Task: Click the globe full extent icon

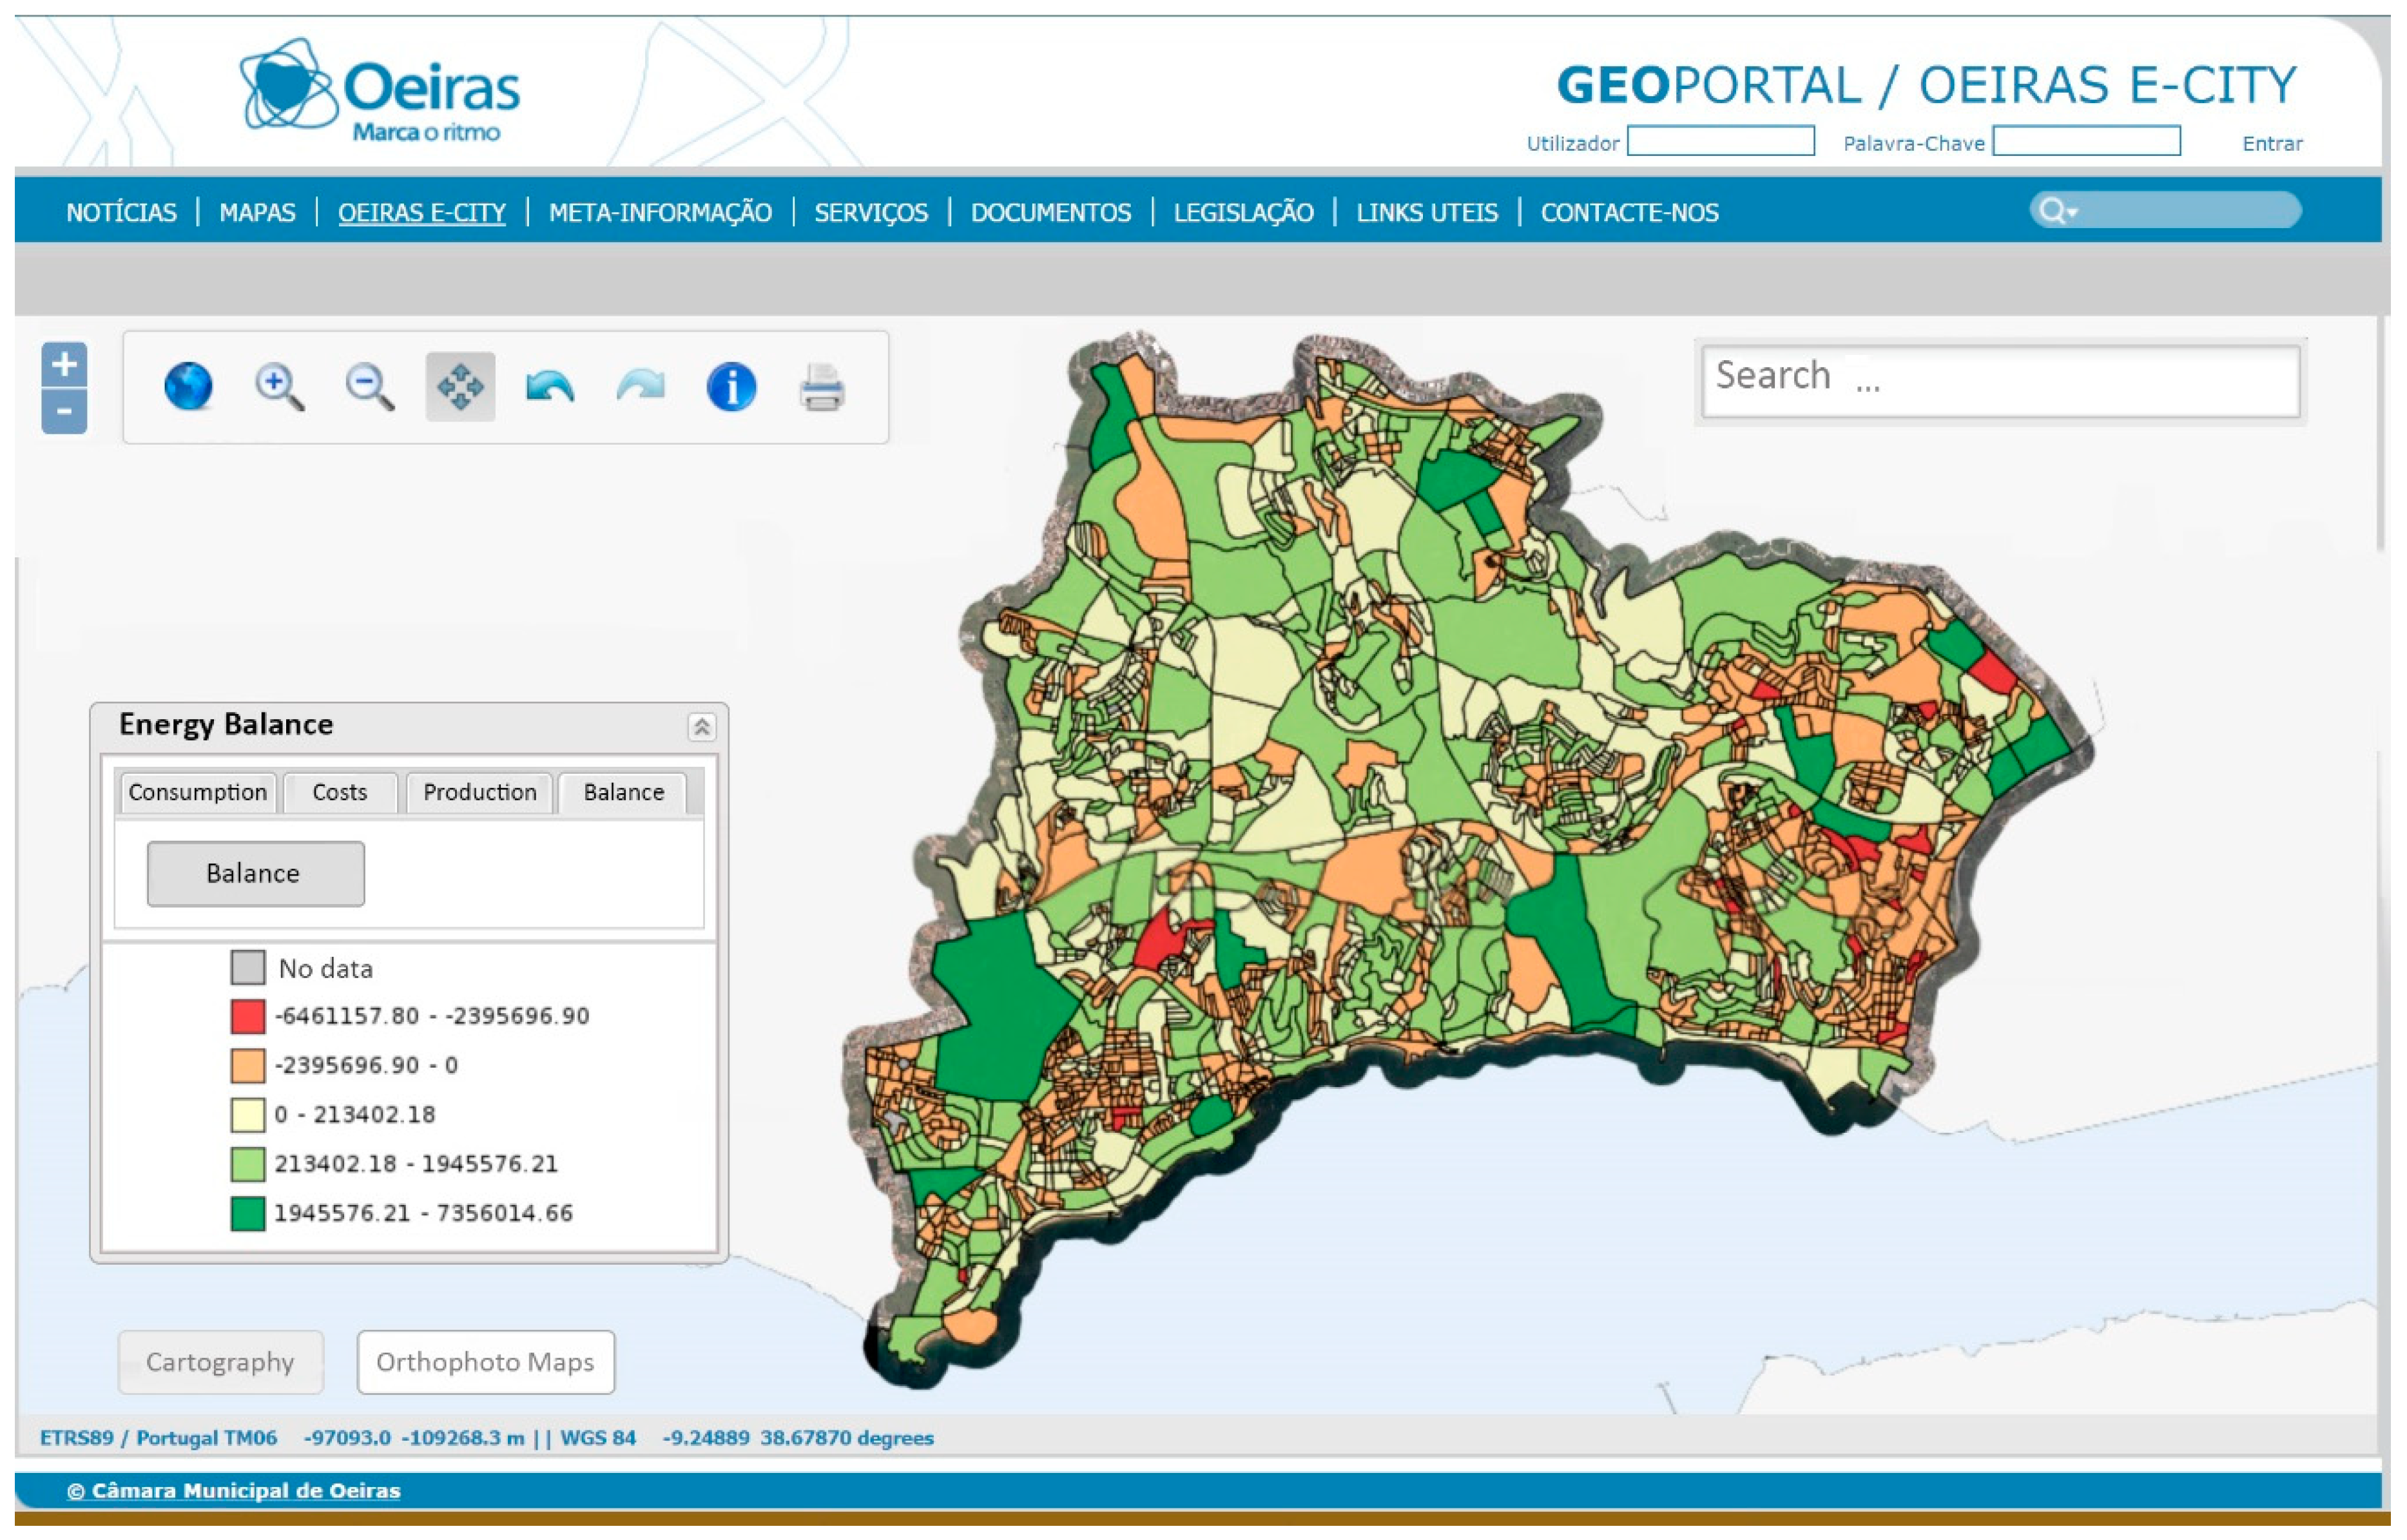Action: point(188,387)
